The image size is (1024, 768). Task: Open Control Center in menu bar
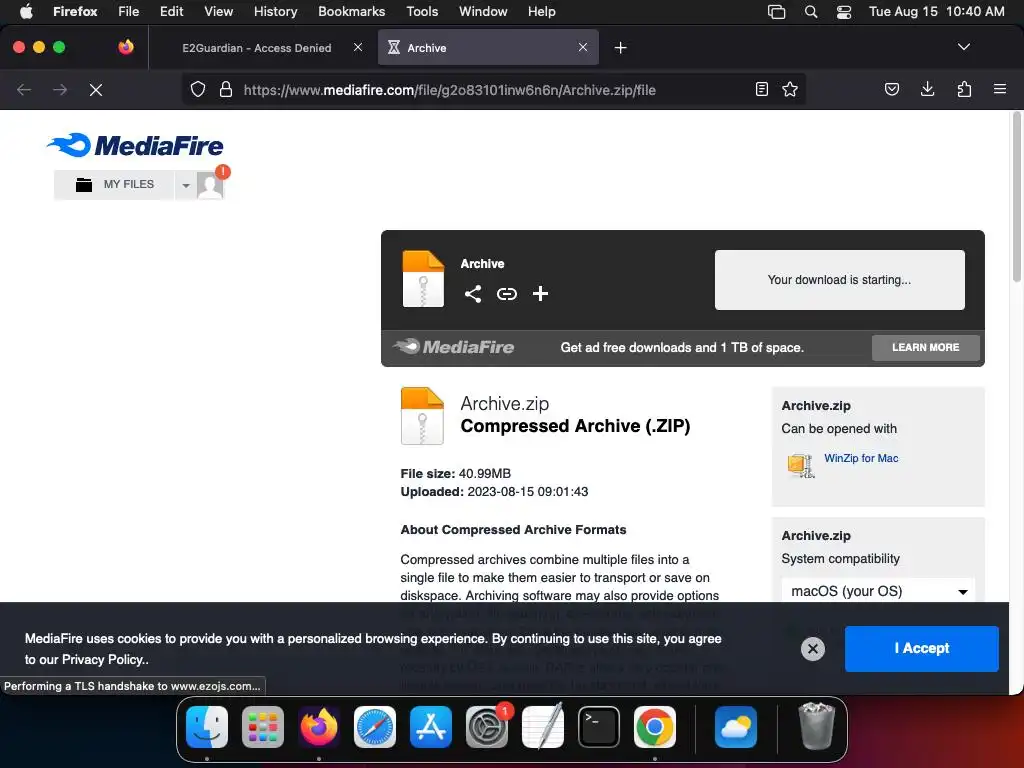pyautogui.click(x=844, y=11)
